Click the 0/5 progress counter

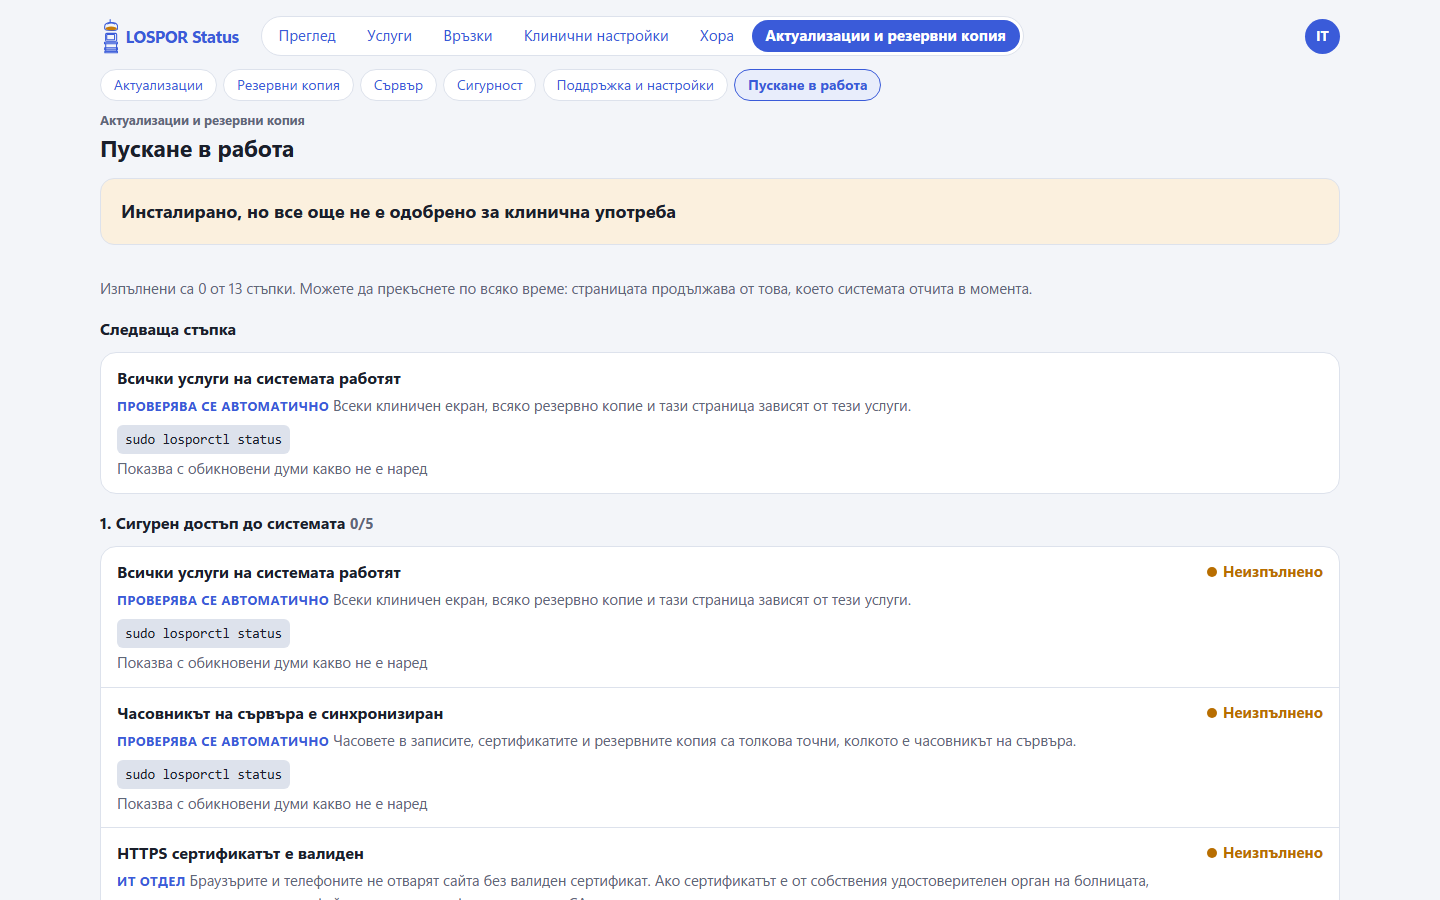tap(362, 523)
